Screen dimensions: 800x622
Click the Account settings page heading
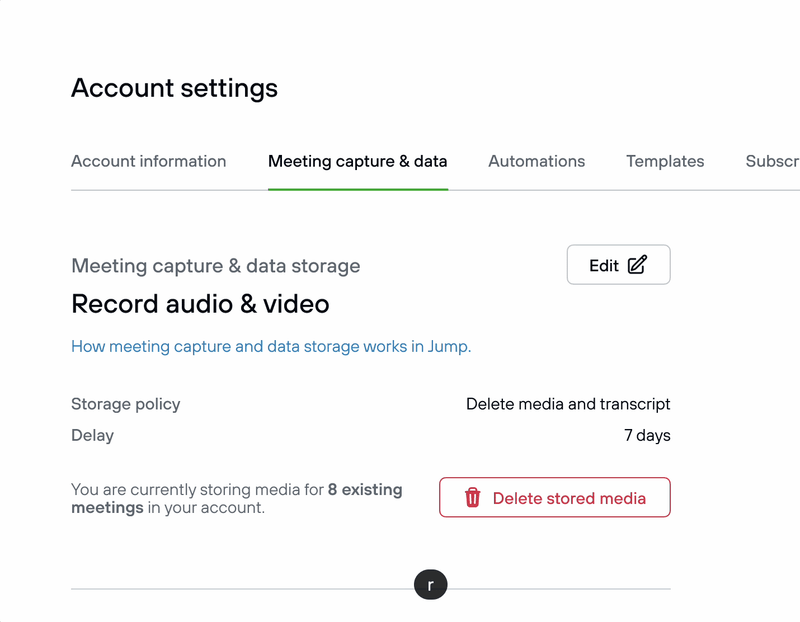(x=174, y=88)
